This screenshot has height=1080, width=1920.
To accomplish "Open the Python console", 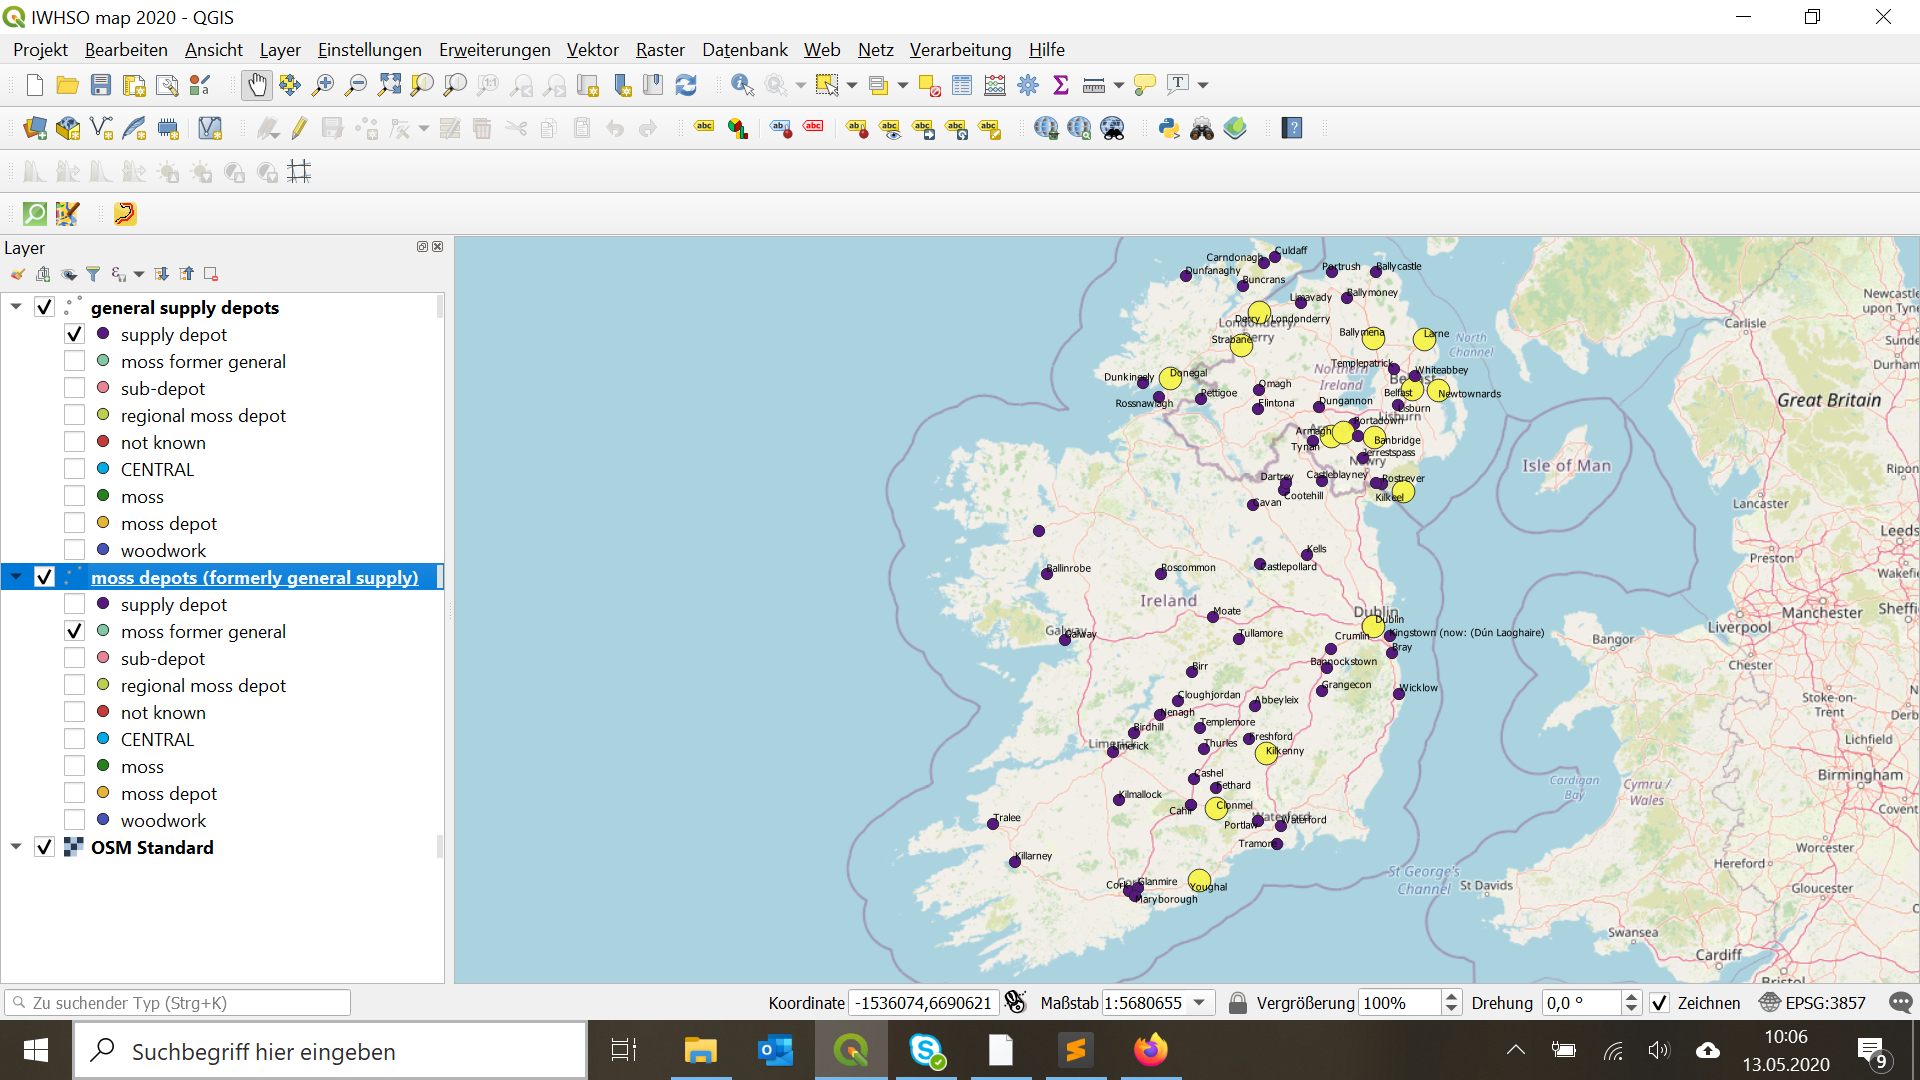I will (x=1168, y=128).
